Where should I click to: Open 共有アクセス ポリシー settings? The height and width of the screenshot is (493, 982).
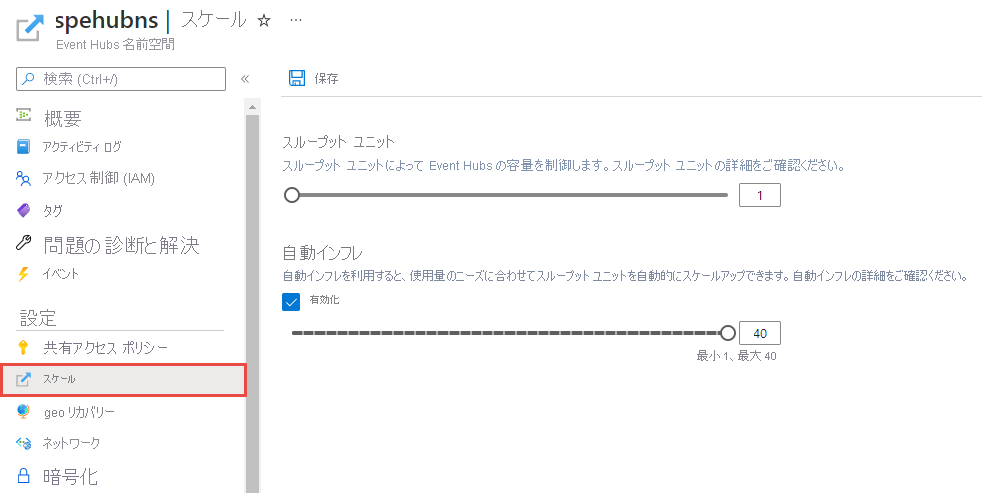[106, 348]
